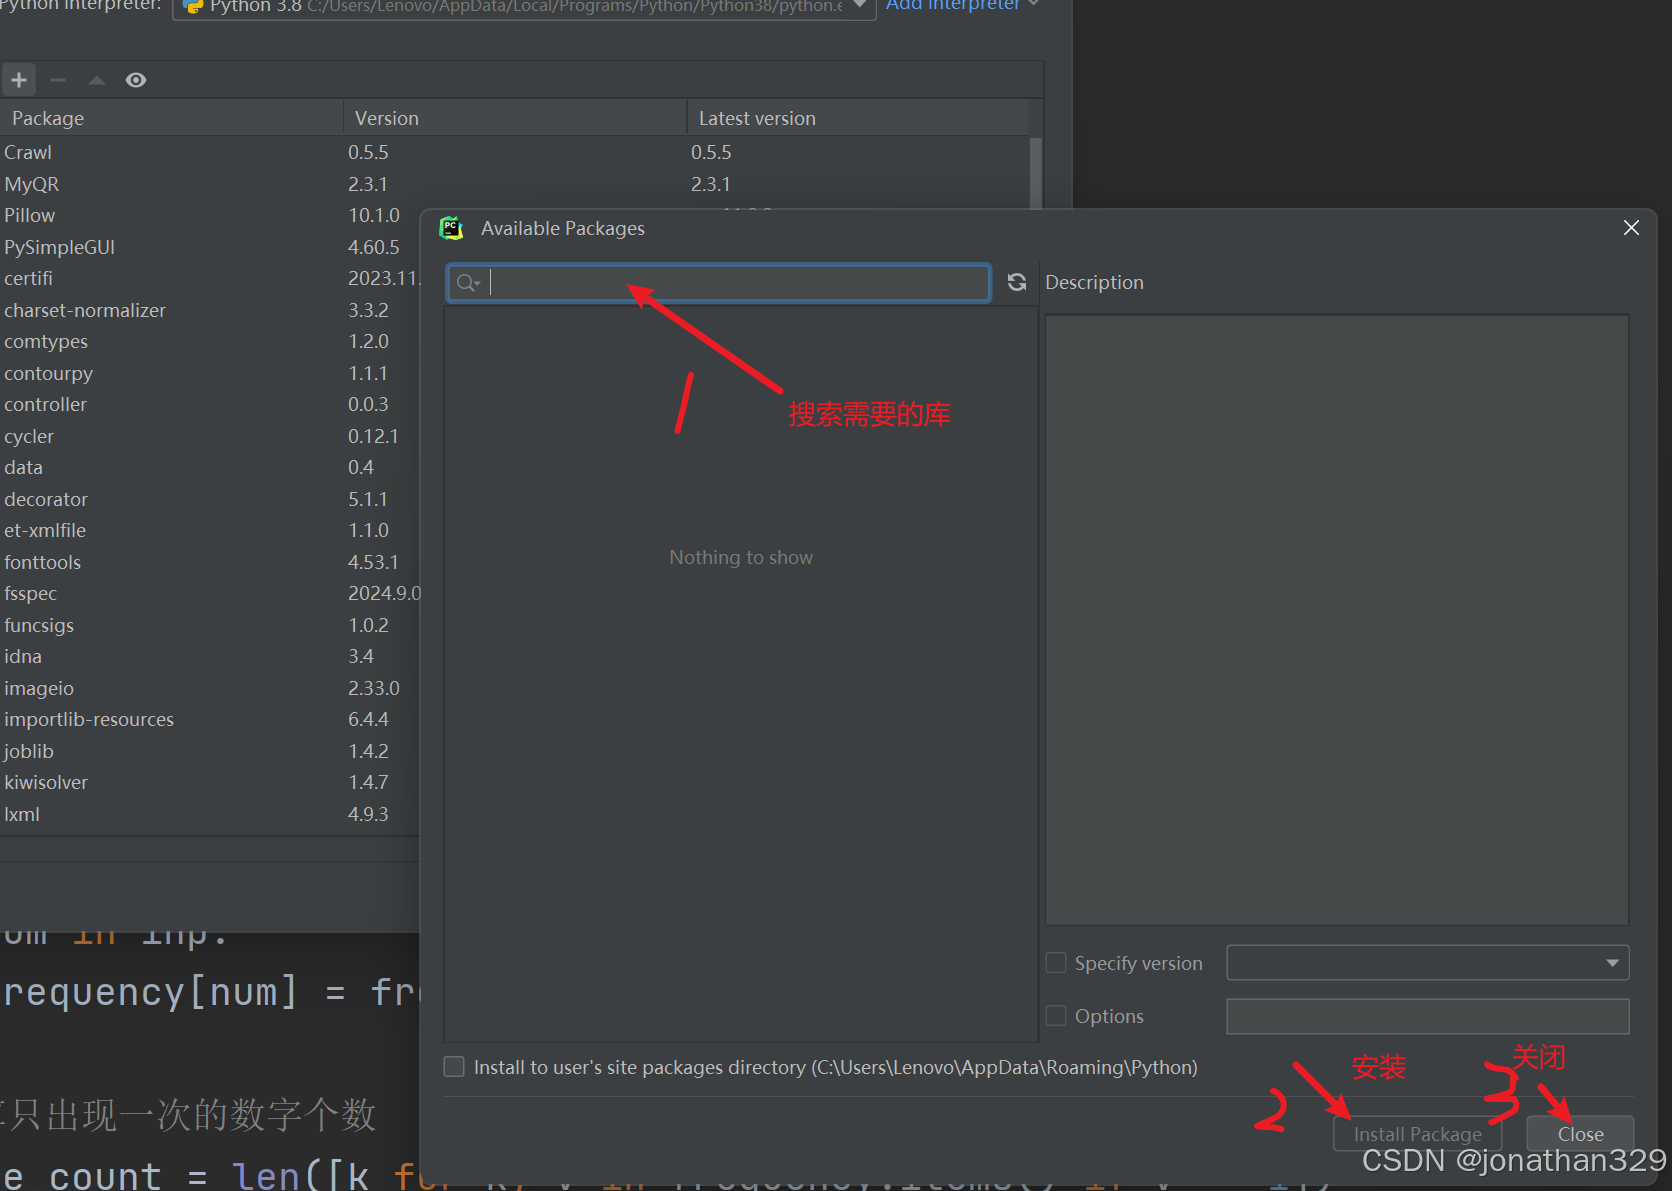
Task: Enable the Specify version checkbox
Action: pos(1056,963)
